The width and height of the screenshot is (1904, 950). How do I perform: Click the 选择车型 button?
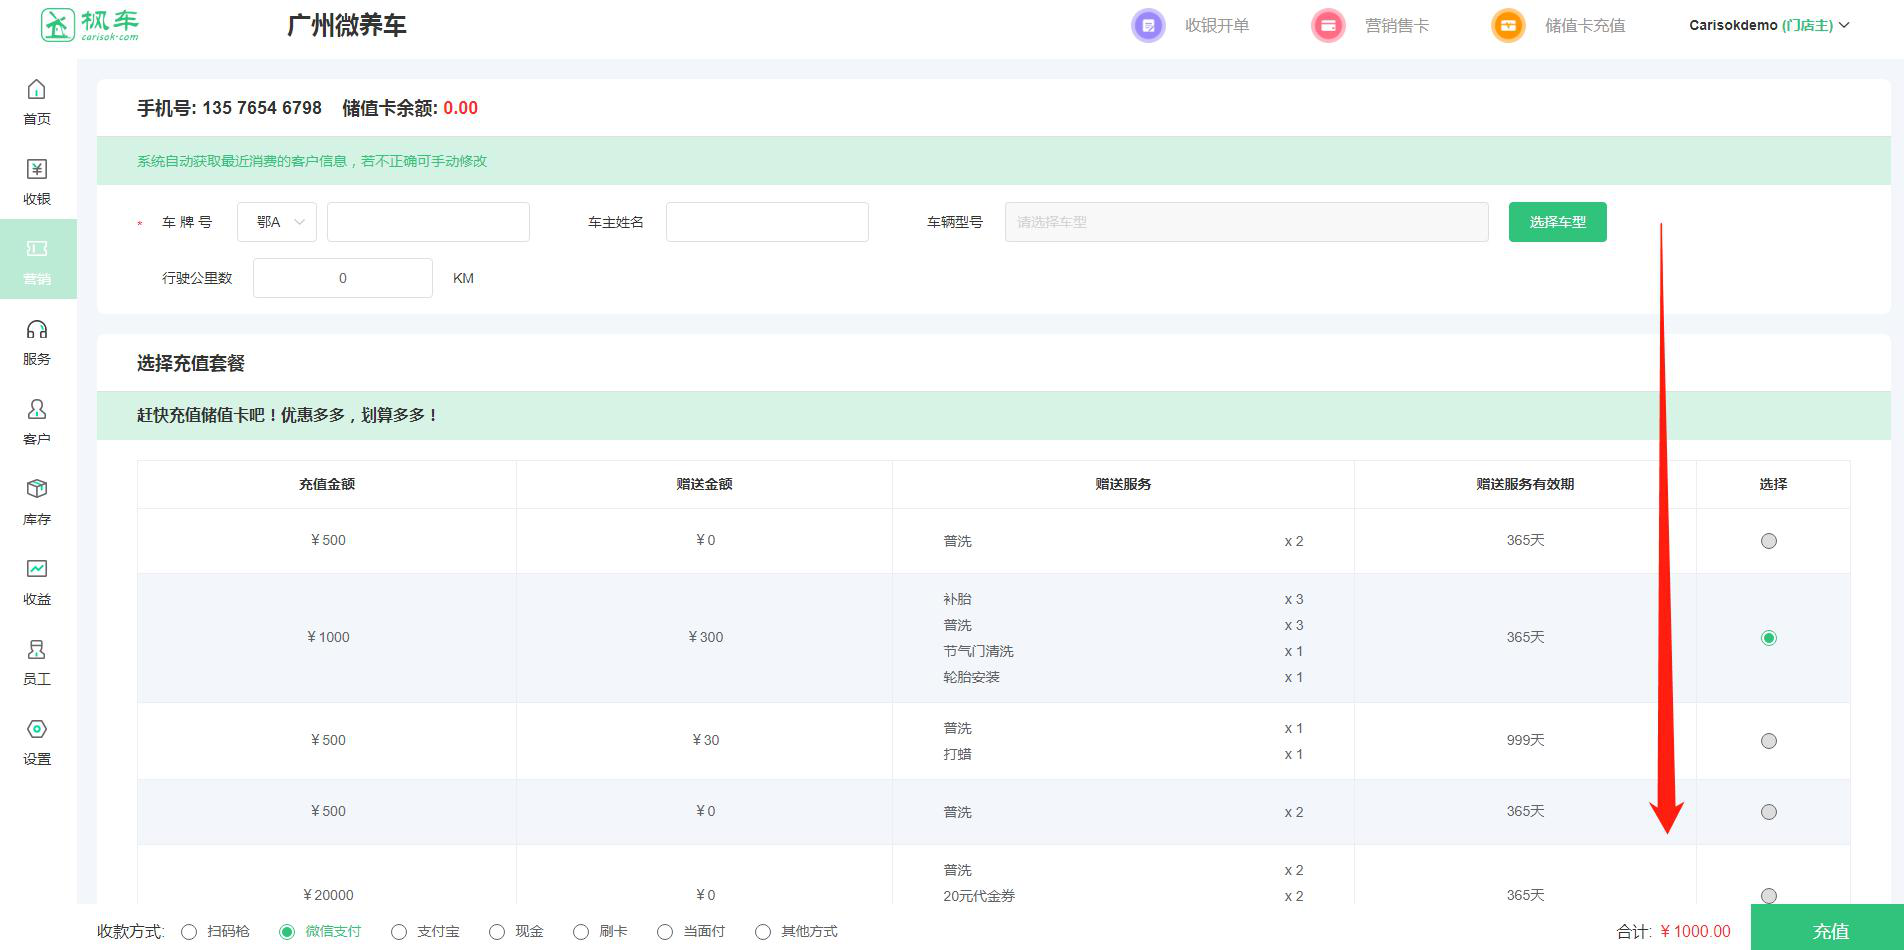point(1558,222)
